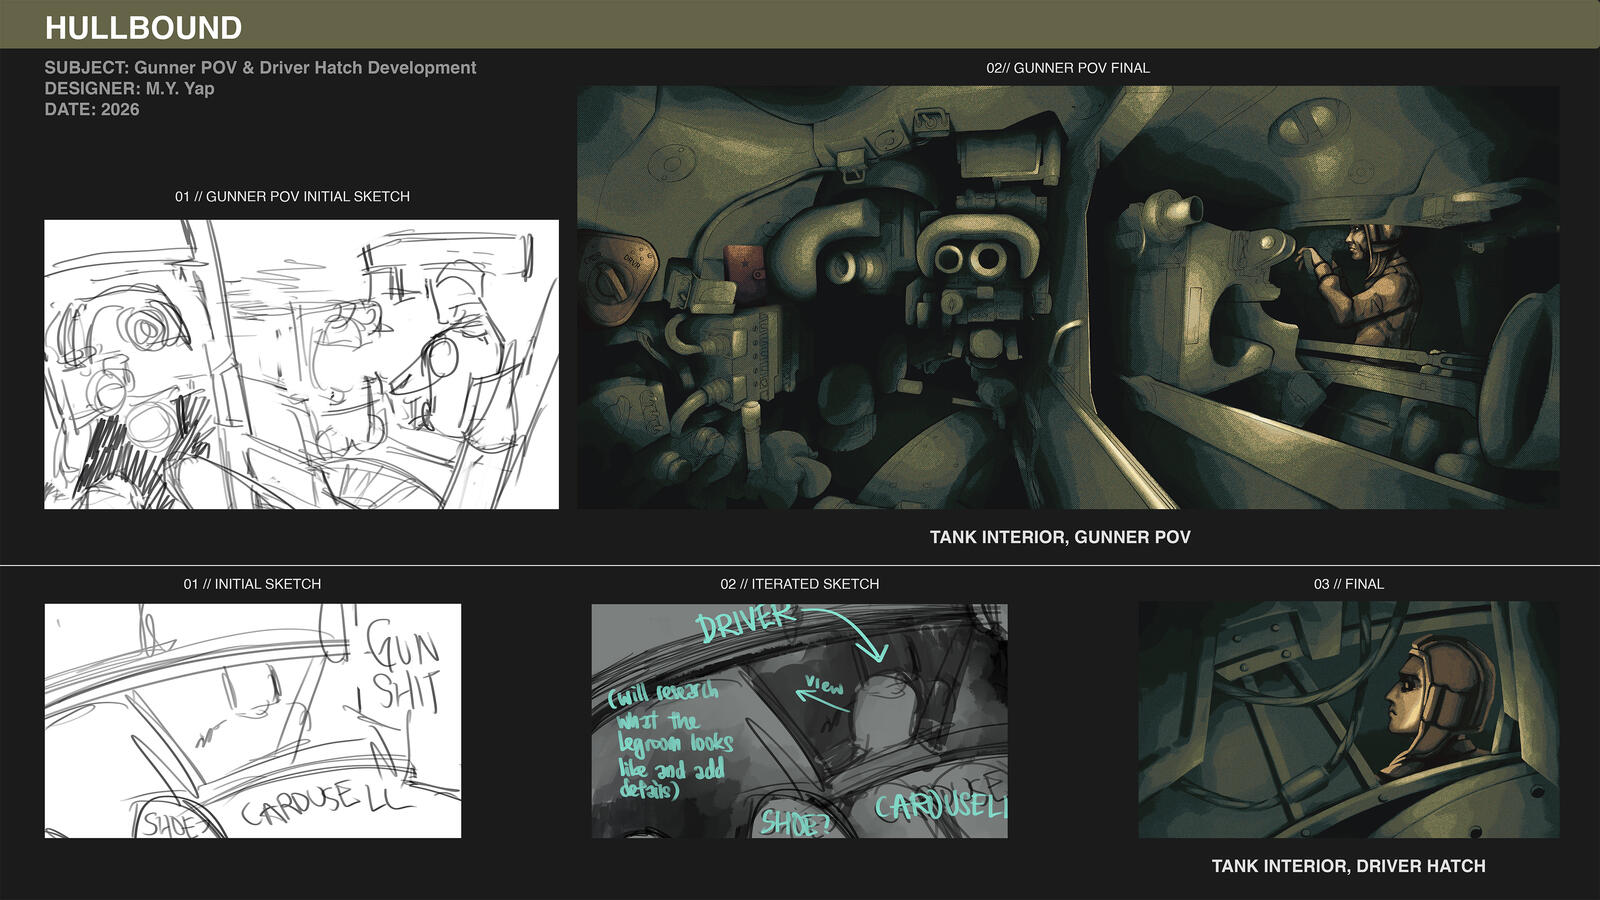Screen dimensions: 1600x900
Task: Select the 'SUBJECT: Gunner POV & Driver Hatch Development' line
Action: (260, 67)
